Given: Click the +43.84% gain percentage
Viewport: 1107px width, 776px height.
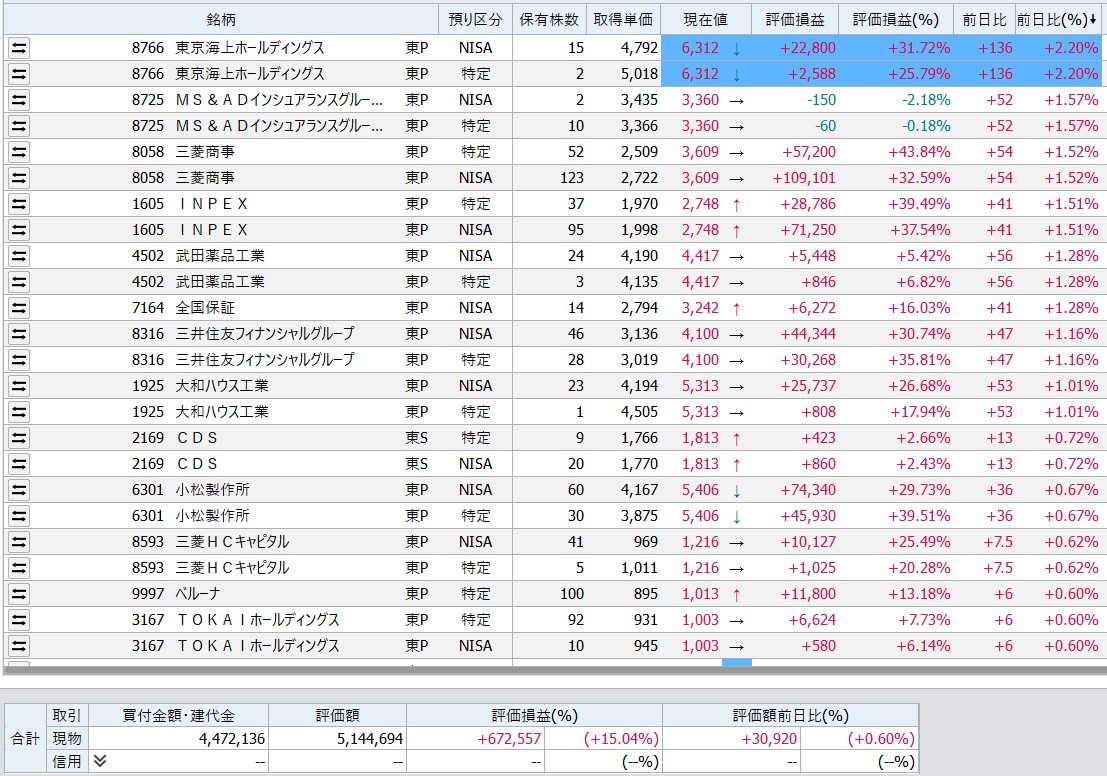Looking at the screenshot, I should click(x=919, y=152).
